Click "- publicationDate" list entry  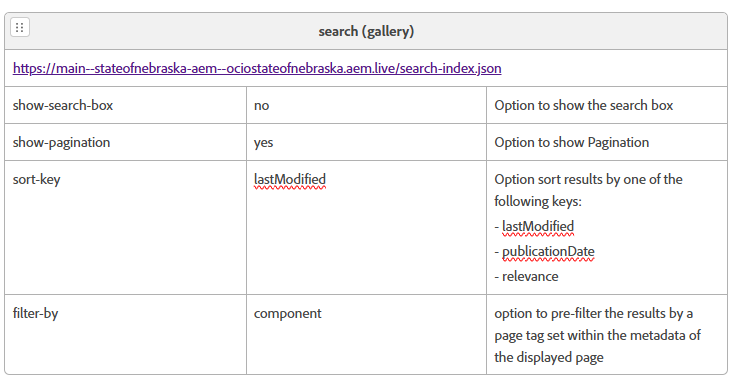pos(544,251)
